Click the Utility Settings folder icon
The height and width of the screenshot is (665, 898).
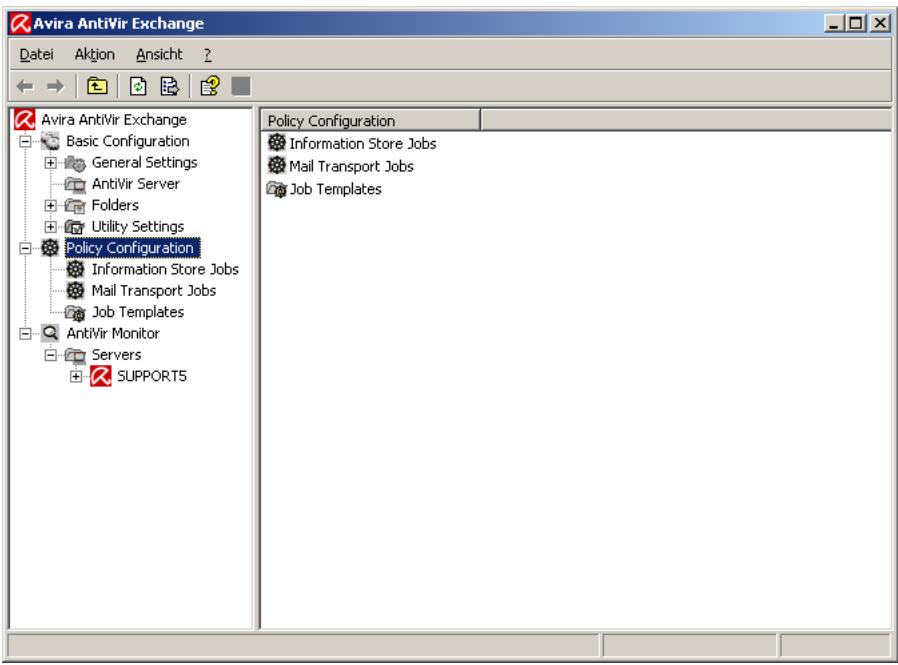[75, 227]
